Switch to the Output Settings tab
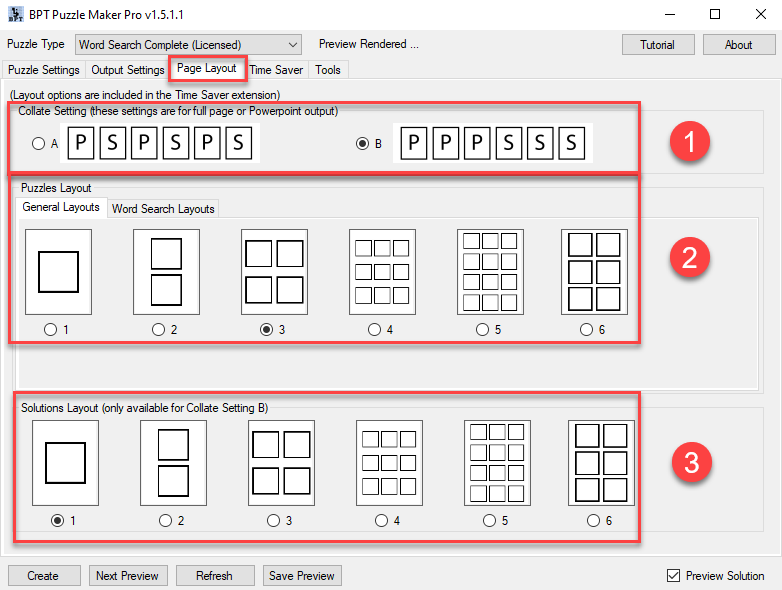The image size is (782, 590). 127,70
